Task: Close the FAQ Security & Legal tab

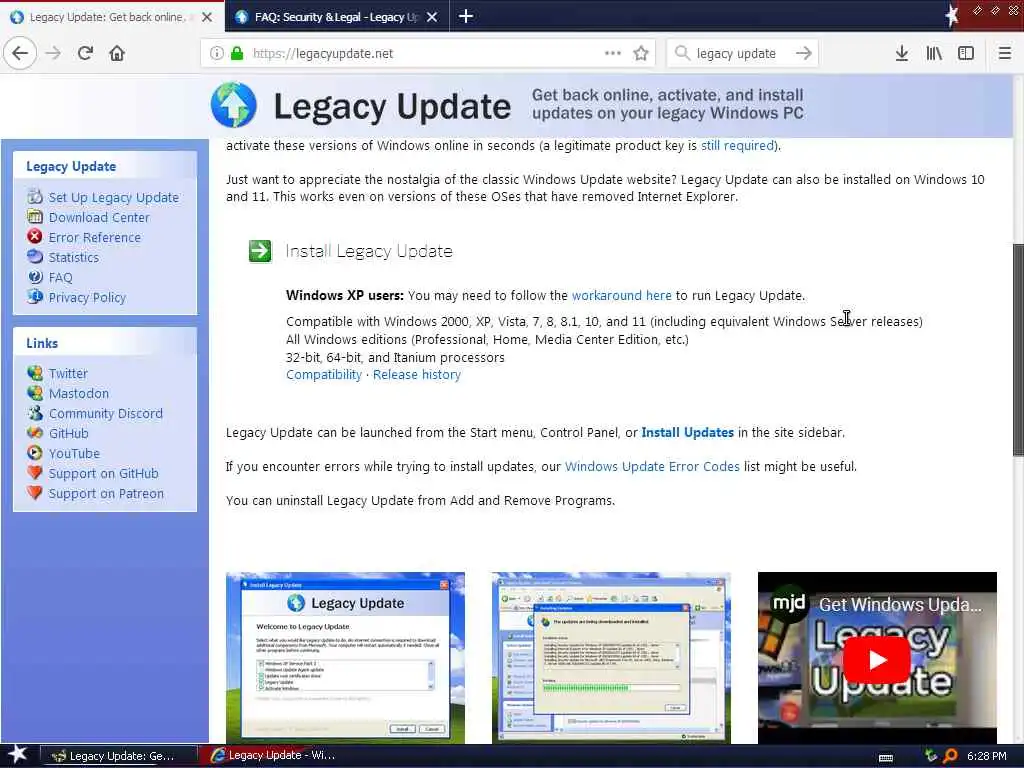Action: pos(432,17)
